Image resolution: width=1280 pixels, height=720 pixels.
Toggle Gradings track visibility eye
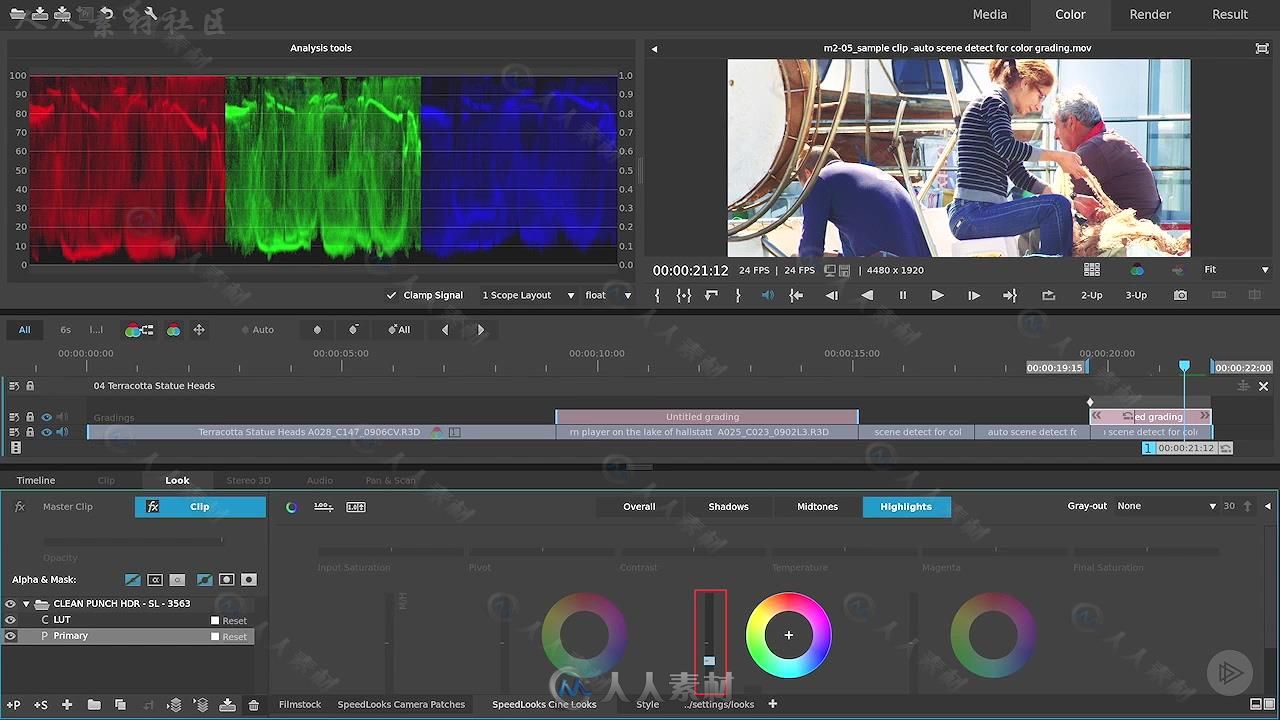(x=46, y=417)
